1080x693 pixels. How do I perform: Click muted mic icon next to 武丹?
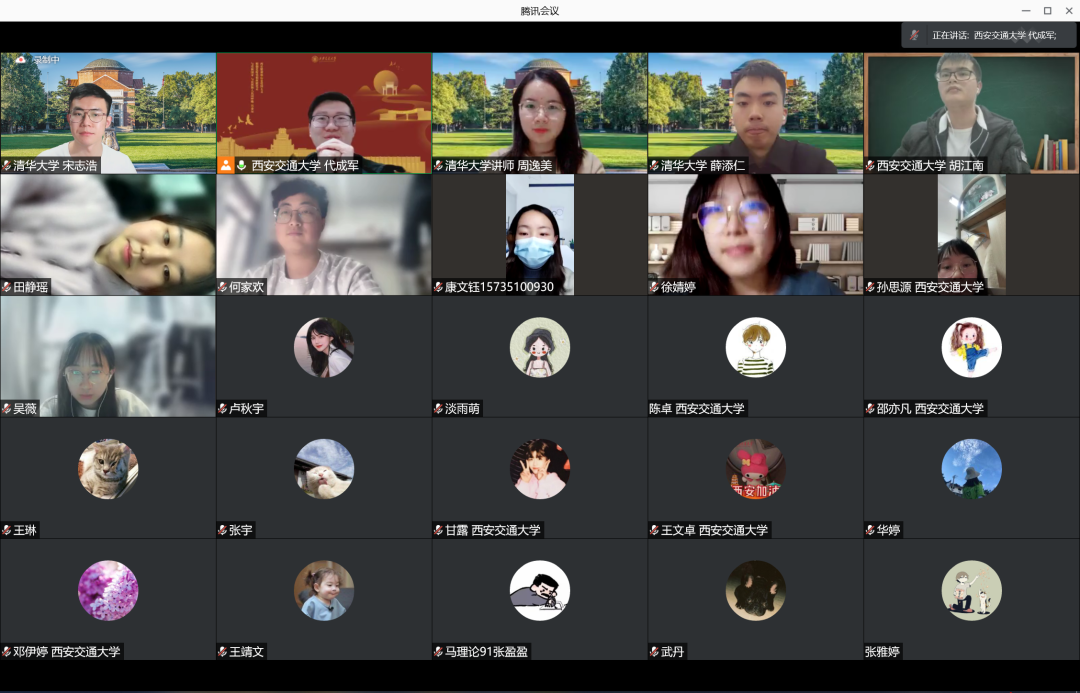[655, 652]
